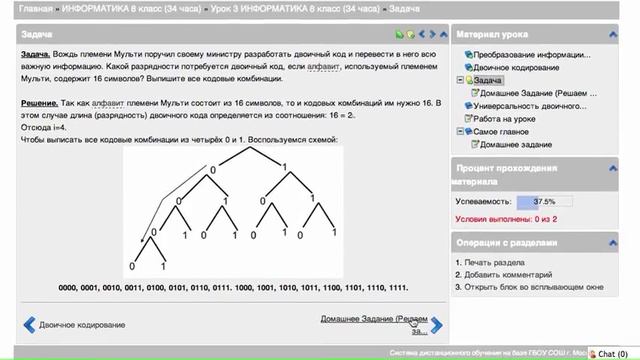
Task: Open the Chat (0) widget
Action: tap(613, 354)
